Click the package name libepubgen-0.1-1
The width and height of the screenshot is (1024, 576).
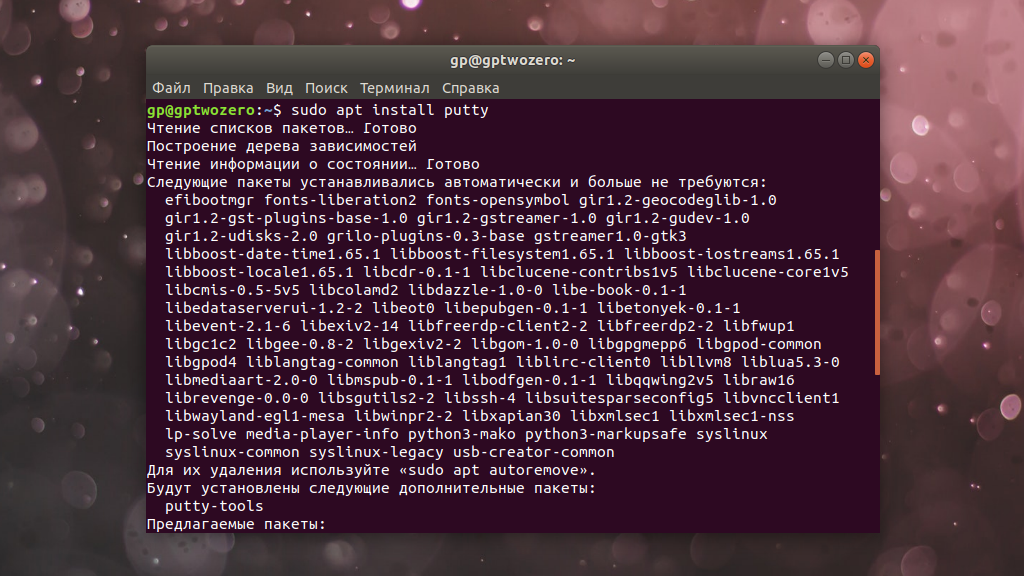pos(516,308)
